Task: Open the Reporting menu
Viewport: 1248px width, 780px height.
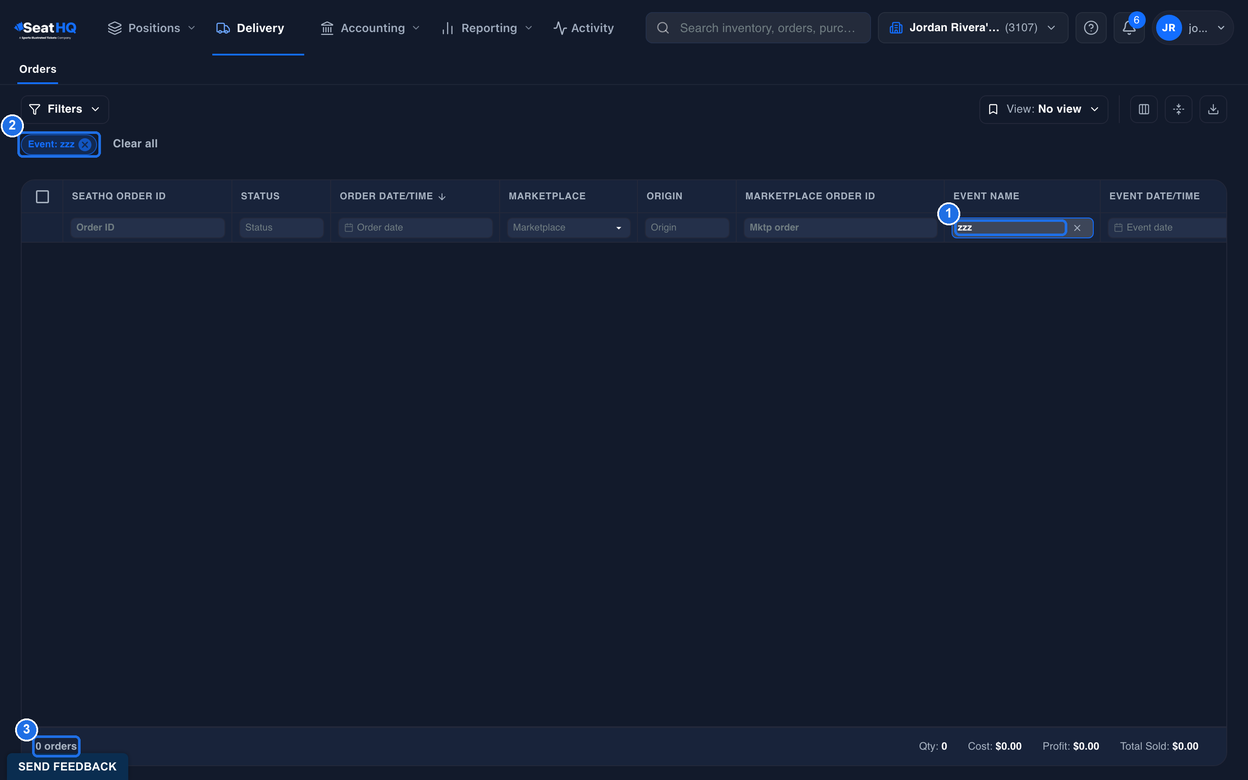Action: (x=487, y=28)
